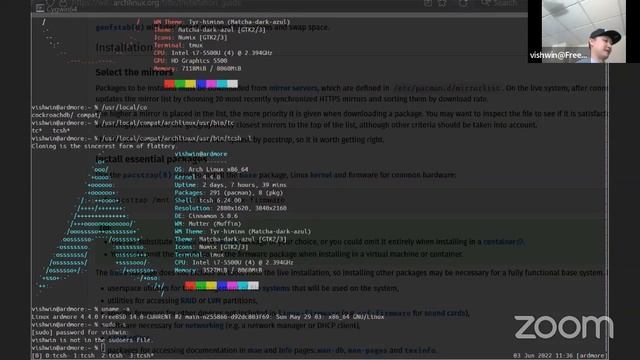Click the 'vishwin is not in the sudoers file' line

point(91,340)
